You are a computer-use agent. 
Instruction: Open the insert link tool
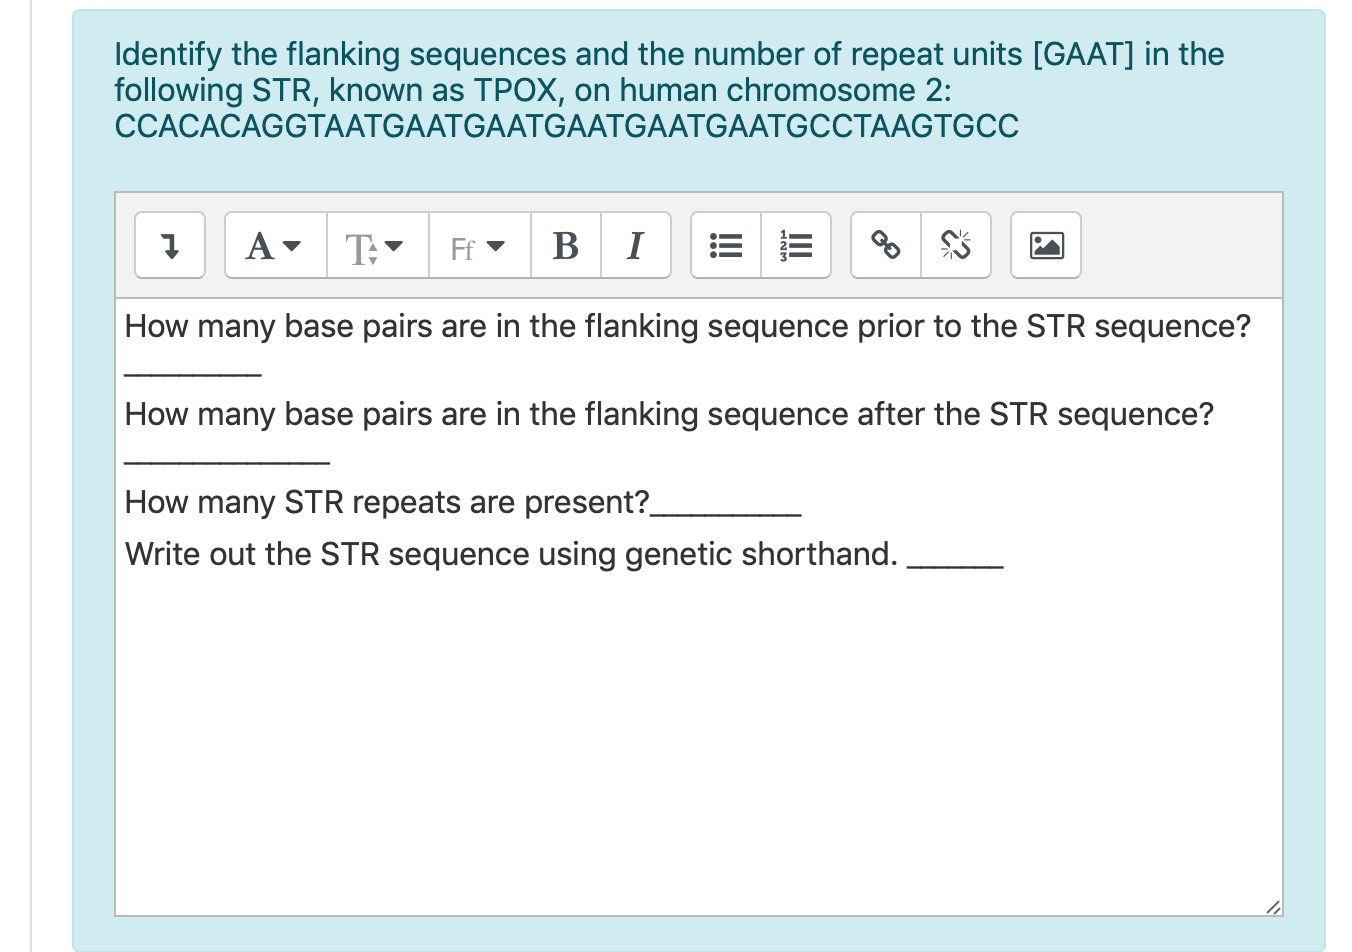click(886, 245)
